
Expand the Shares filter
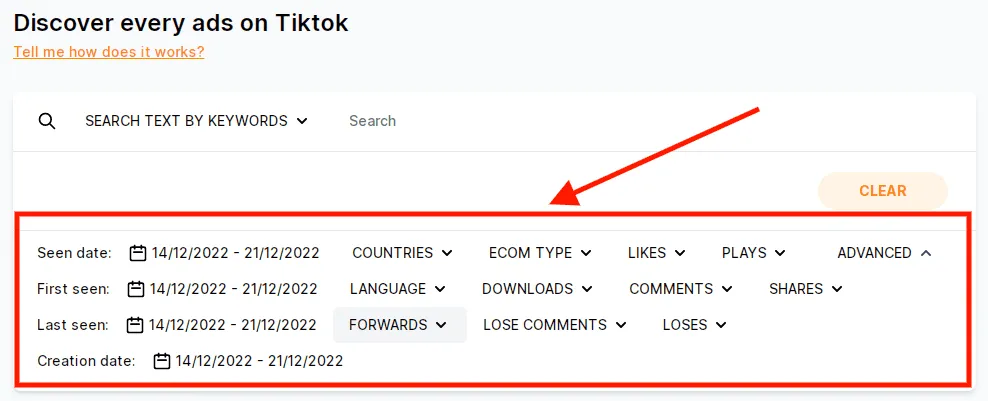coord(805,289)
